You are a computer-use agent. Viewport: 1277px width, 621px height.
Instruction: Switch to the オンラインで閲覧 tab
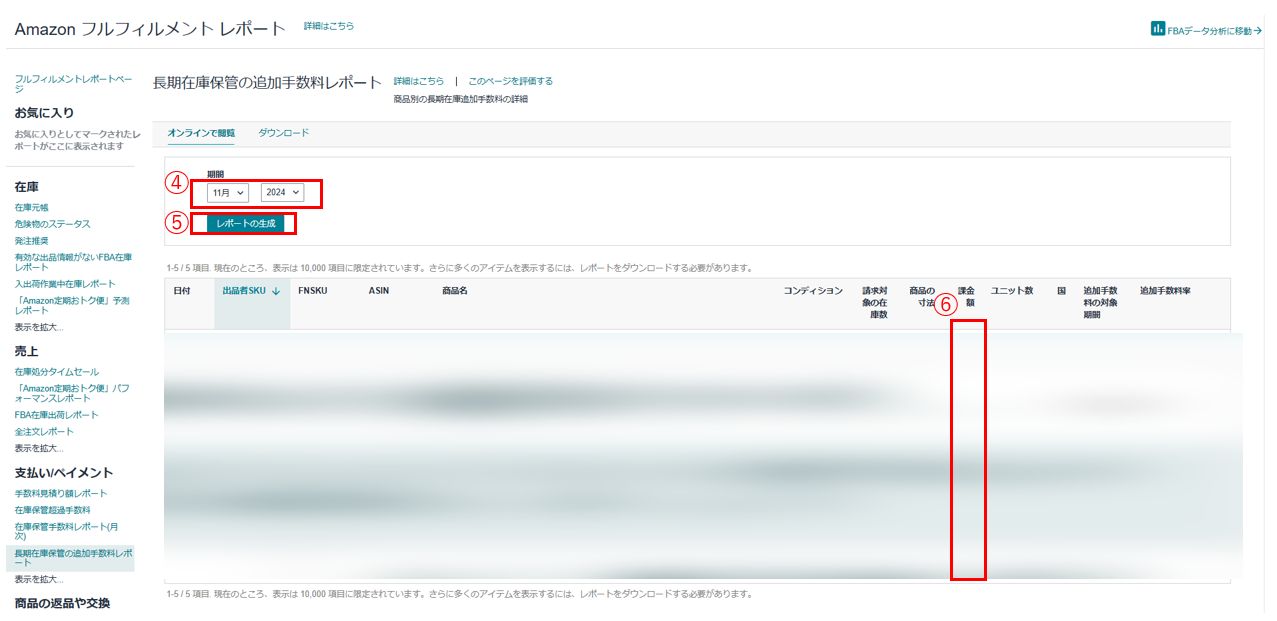tap(201, 133)
